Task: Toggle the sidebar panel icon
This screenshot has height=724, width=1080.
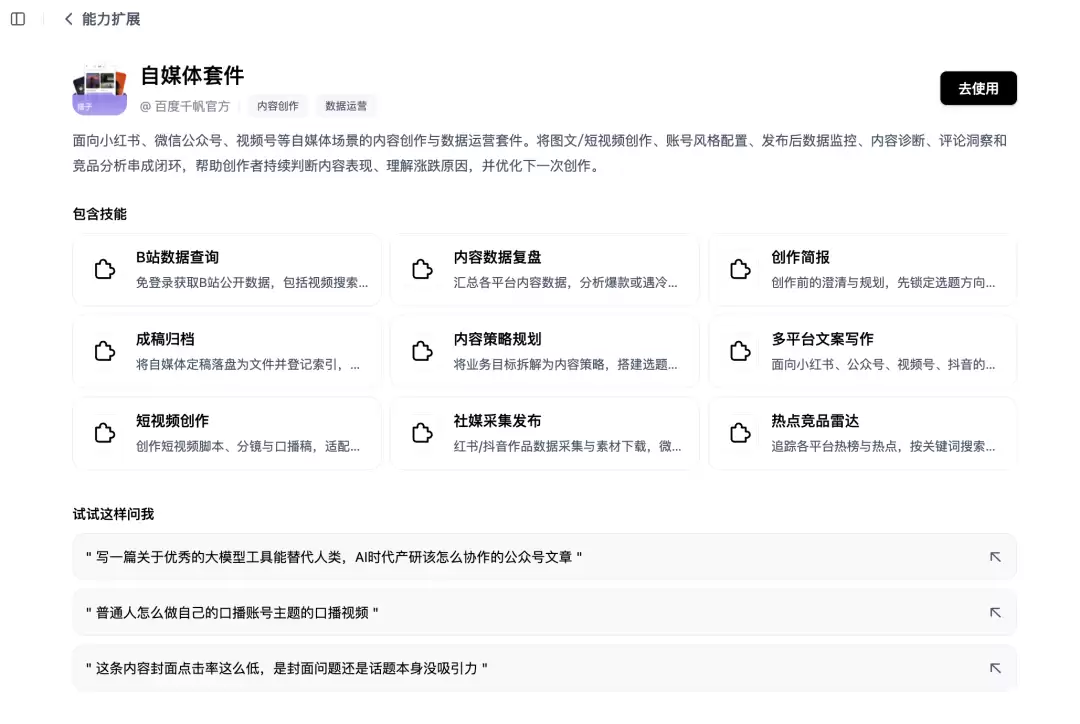Action: pyautogui.click(x=18, y=19)
